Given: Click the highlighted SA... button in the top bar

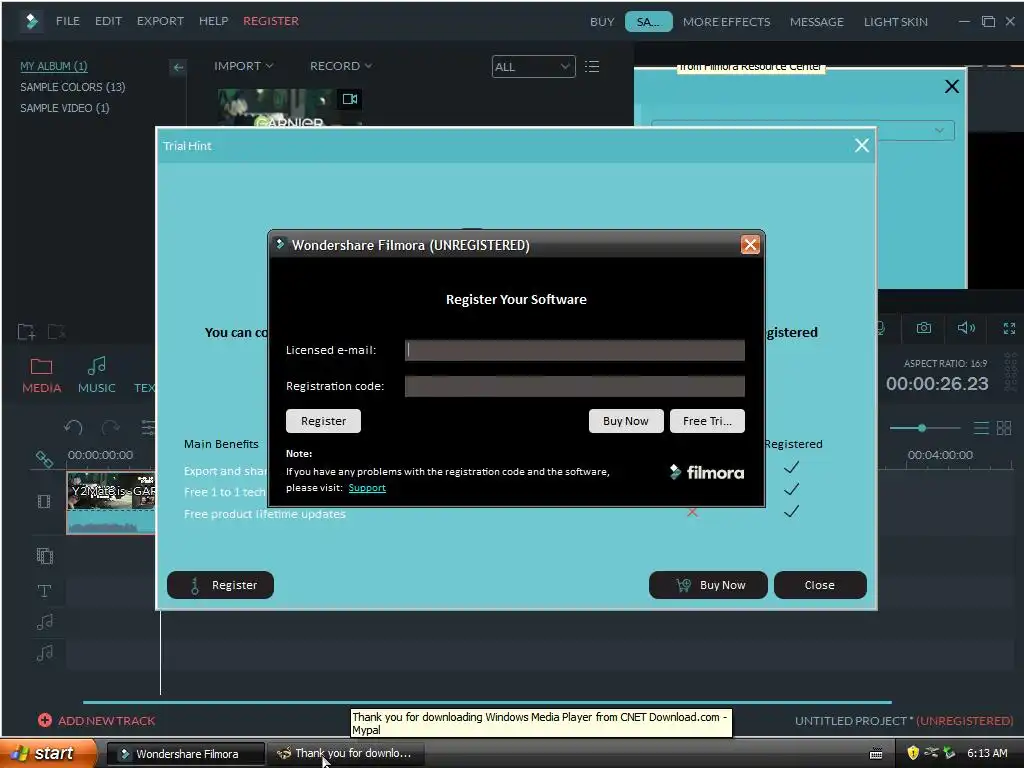Looking at the screenshot, I should tap(648, 22).
